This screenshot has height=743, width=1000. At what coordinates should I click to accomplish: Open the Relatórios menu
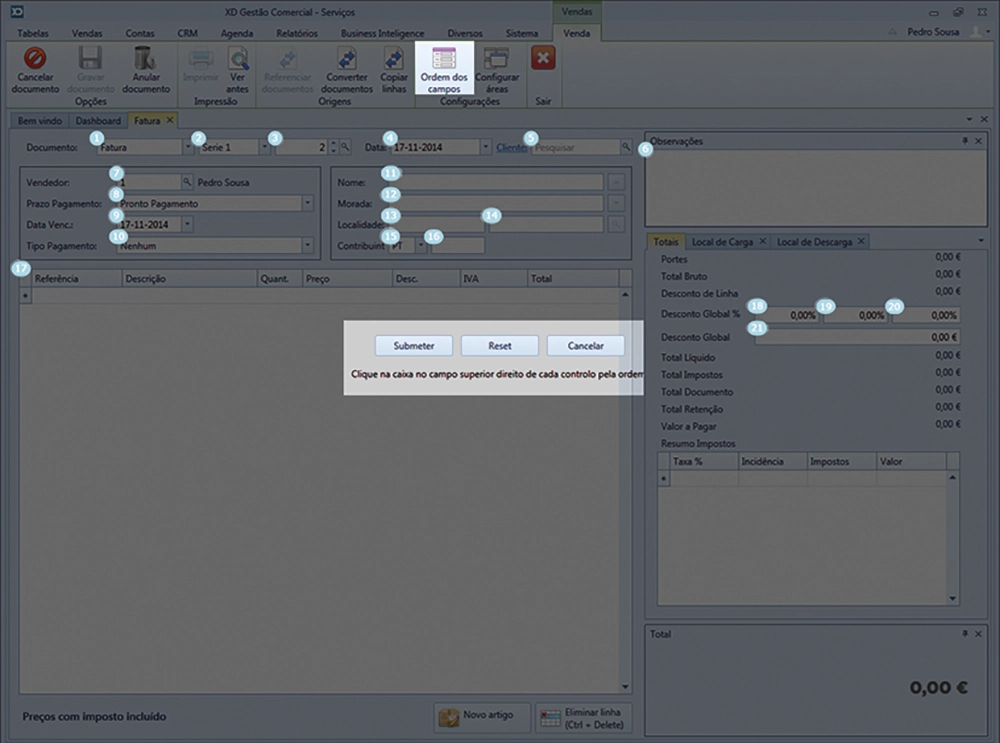296,33
